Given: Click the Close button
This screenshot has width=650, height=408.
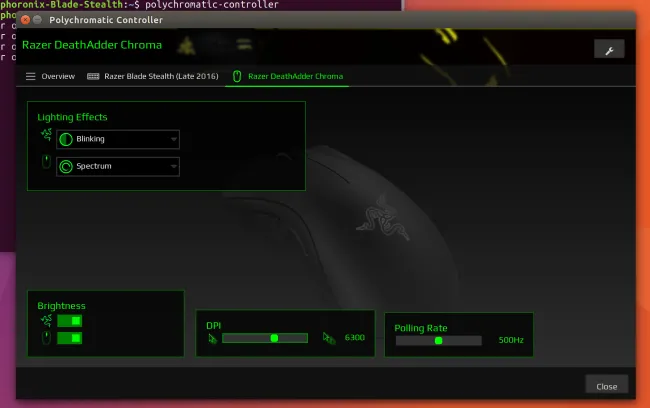Looking at the screenshot, I should pyautogui.click(x=607, y=386).
